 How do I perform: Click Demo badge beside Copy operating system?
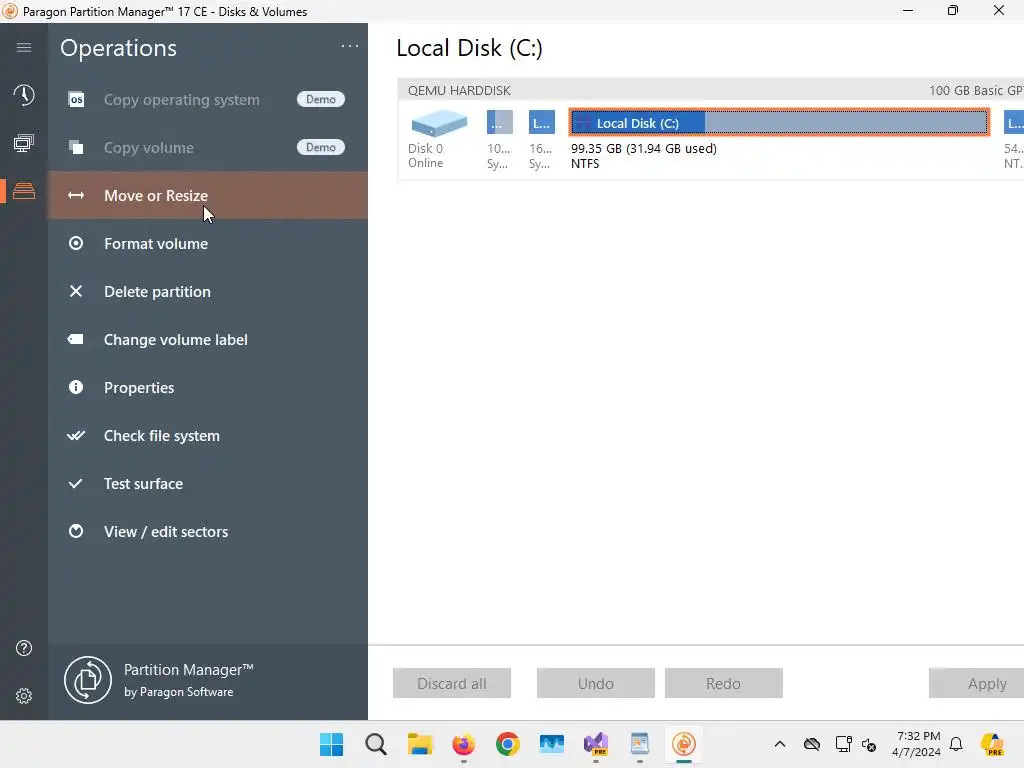[321, 99]
